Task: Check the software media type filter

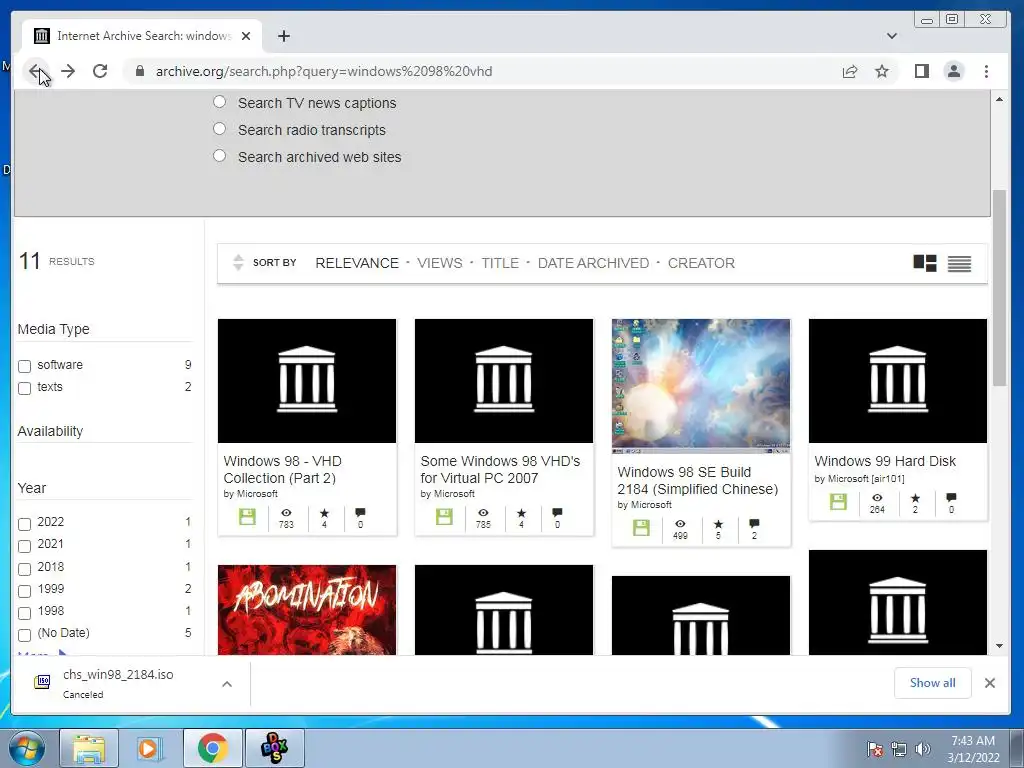Action: click(24, 366)
